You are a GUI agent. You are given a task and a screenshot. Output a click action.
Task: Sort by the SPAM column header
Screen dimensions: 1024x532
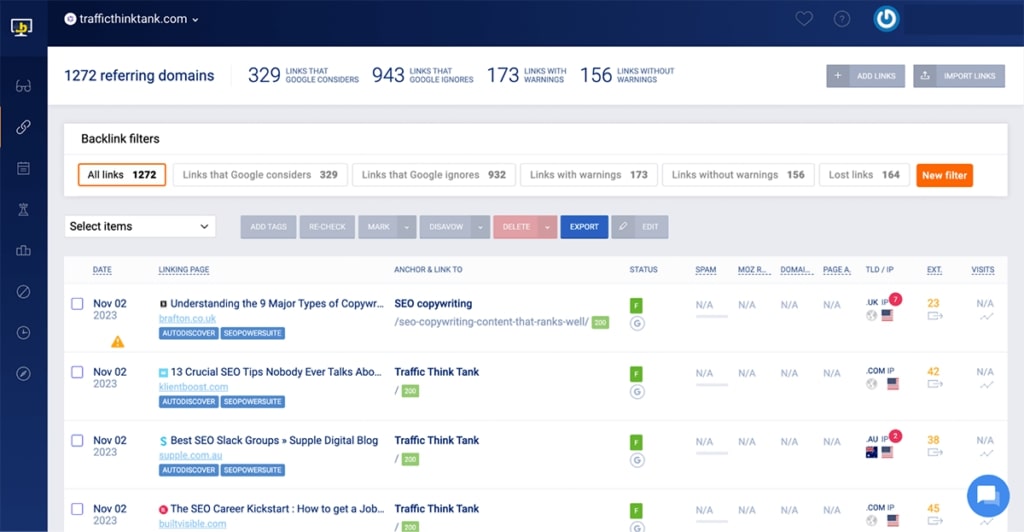point(705,270)
